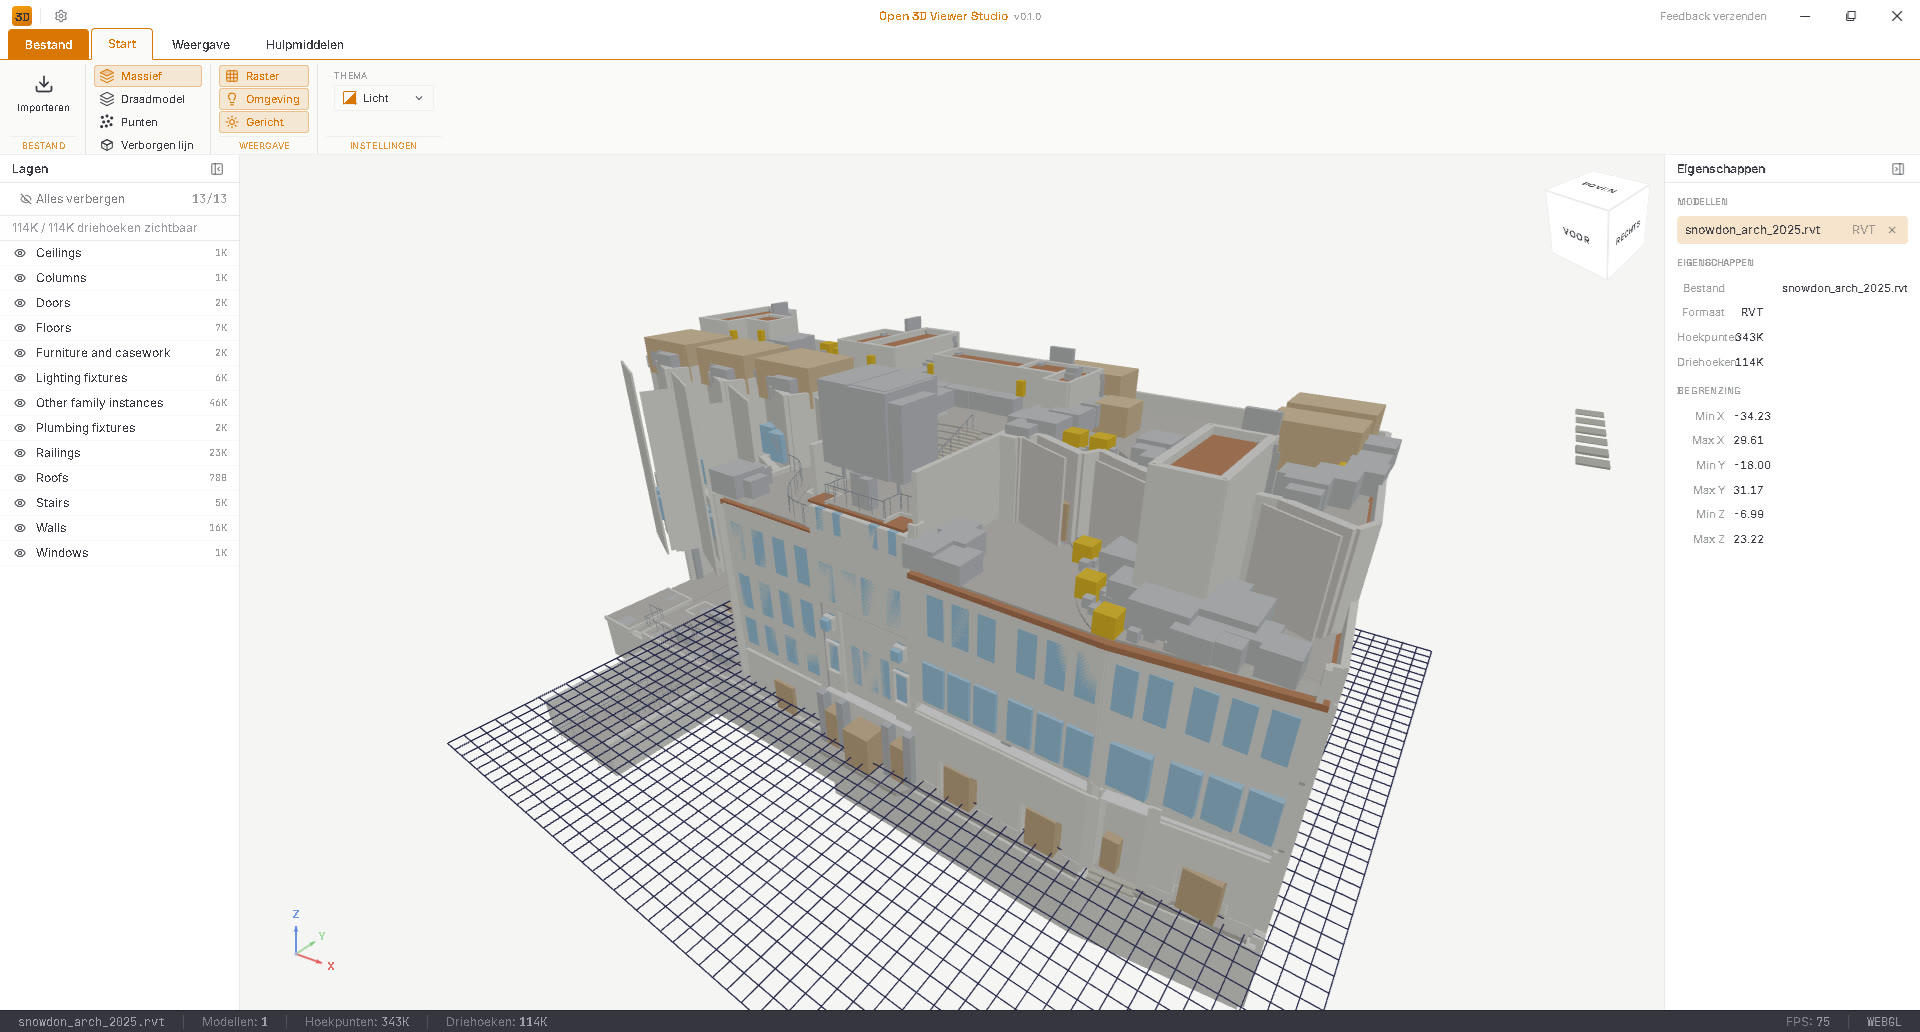Open the Thema Licht dropdown
1920x1032 pixels.
[384, 98]
